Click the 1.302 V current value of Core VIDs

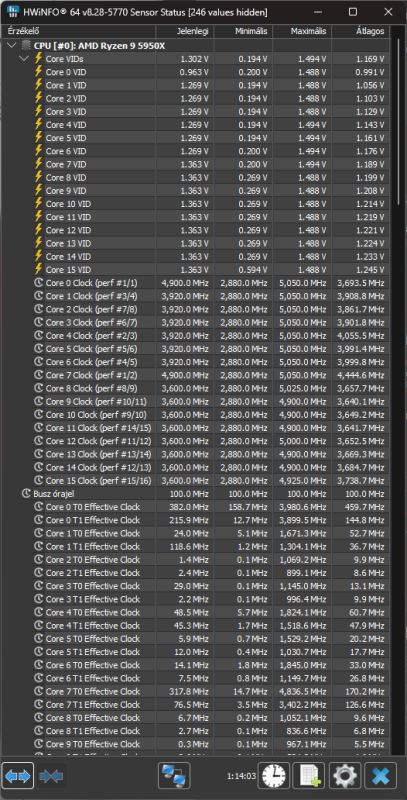point(194,59)
